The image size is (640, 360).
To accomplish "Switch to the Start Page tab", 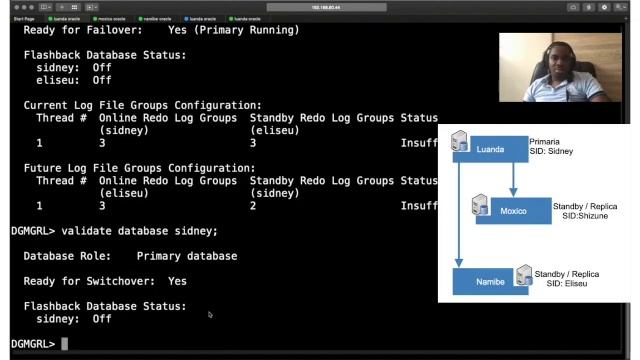I will click(x=24, y=19).
